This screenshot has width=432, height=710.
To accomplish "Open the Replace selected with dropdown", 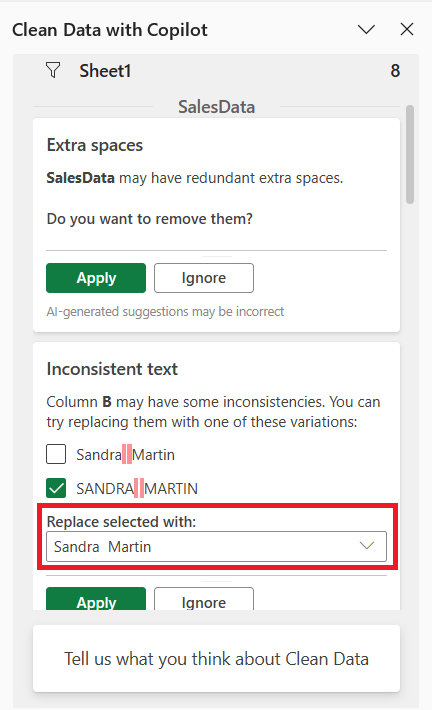I will pos(216,547).
